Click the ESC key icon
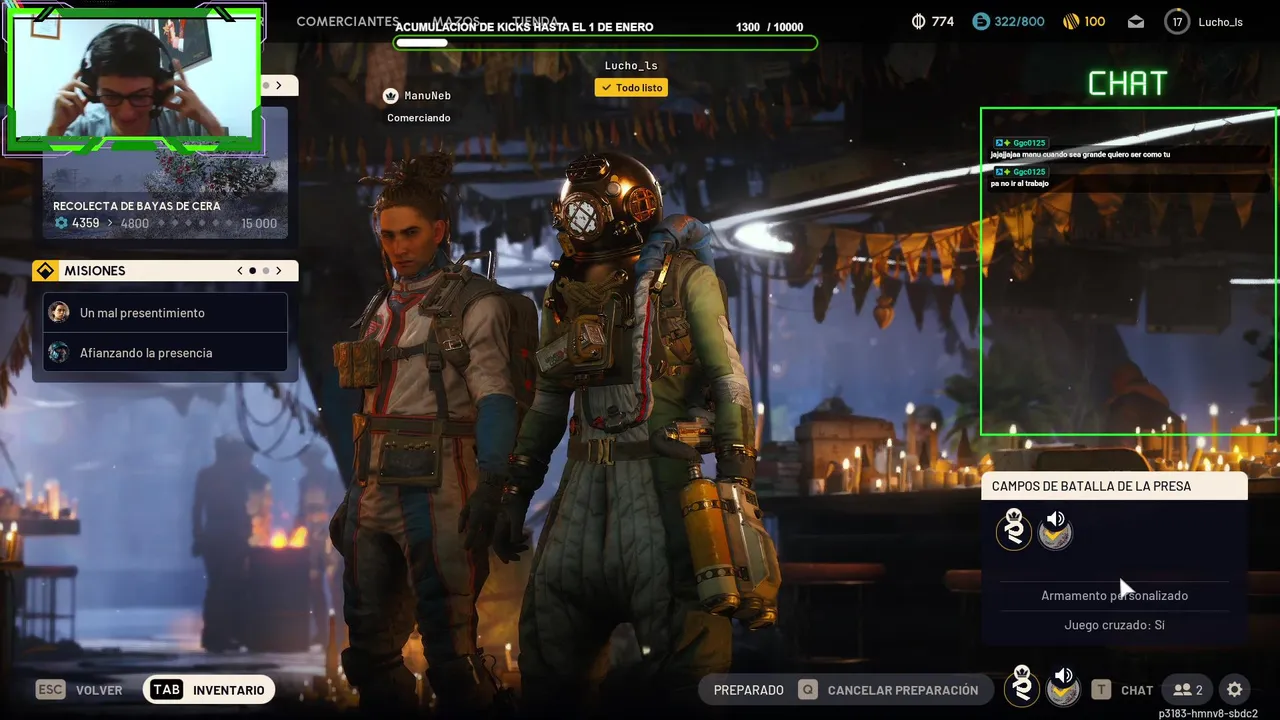The width and height of the screenshot is (1280, 720). pyautogui.click(x=51, y=690)
